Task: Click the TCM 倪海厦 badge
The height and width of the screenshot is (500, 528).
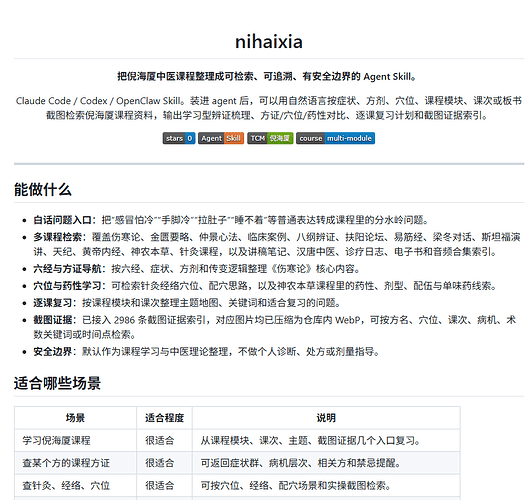Action: [x=270, y=138]
